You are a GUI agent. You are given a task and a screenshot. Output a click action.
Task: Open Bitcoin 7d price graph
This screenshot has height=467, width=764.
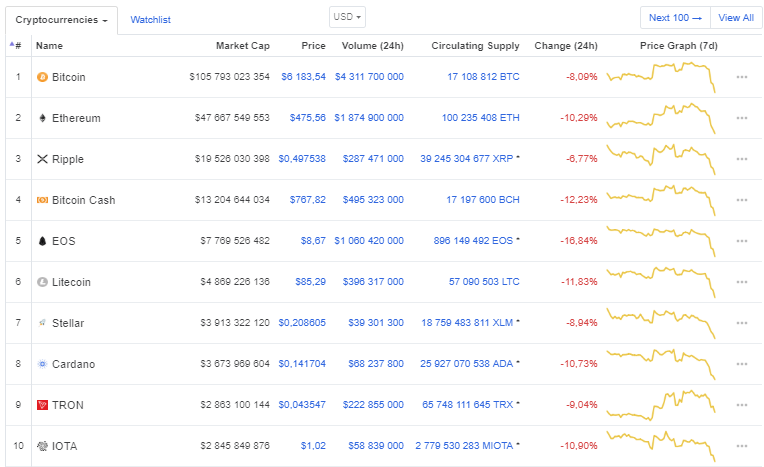click(661, 77)
